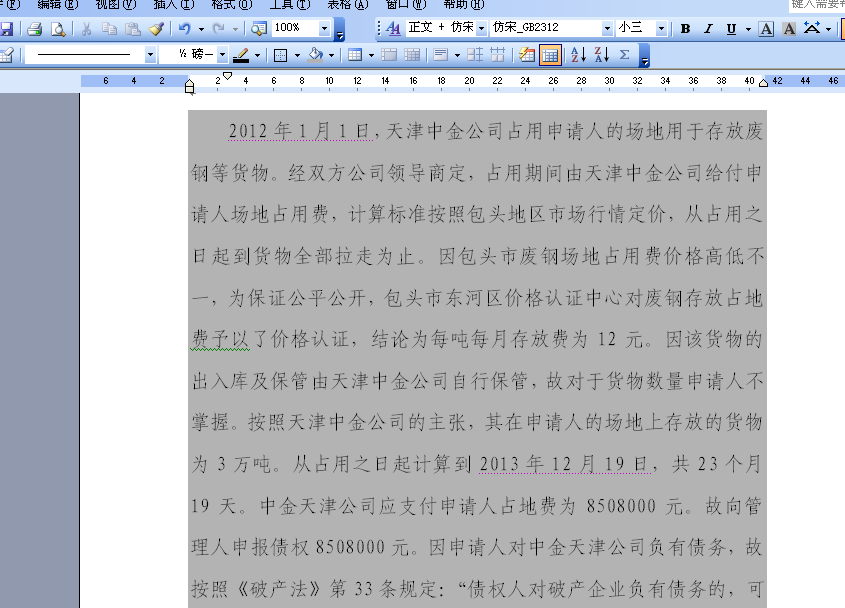Open the Reading Layout document map icon
The height and width of the screenshot is (608, 845).
(x=259, y=29)
